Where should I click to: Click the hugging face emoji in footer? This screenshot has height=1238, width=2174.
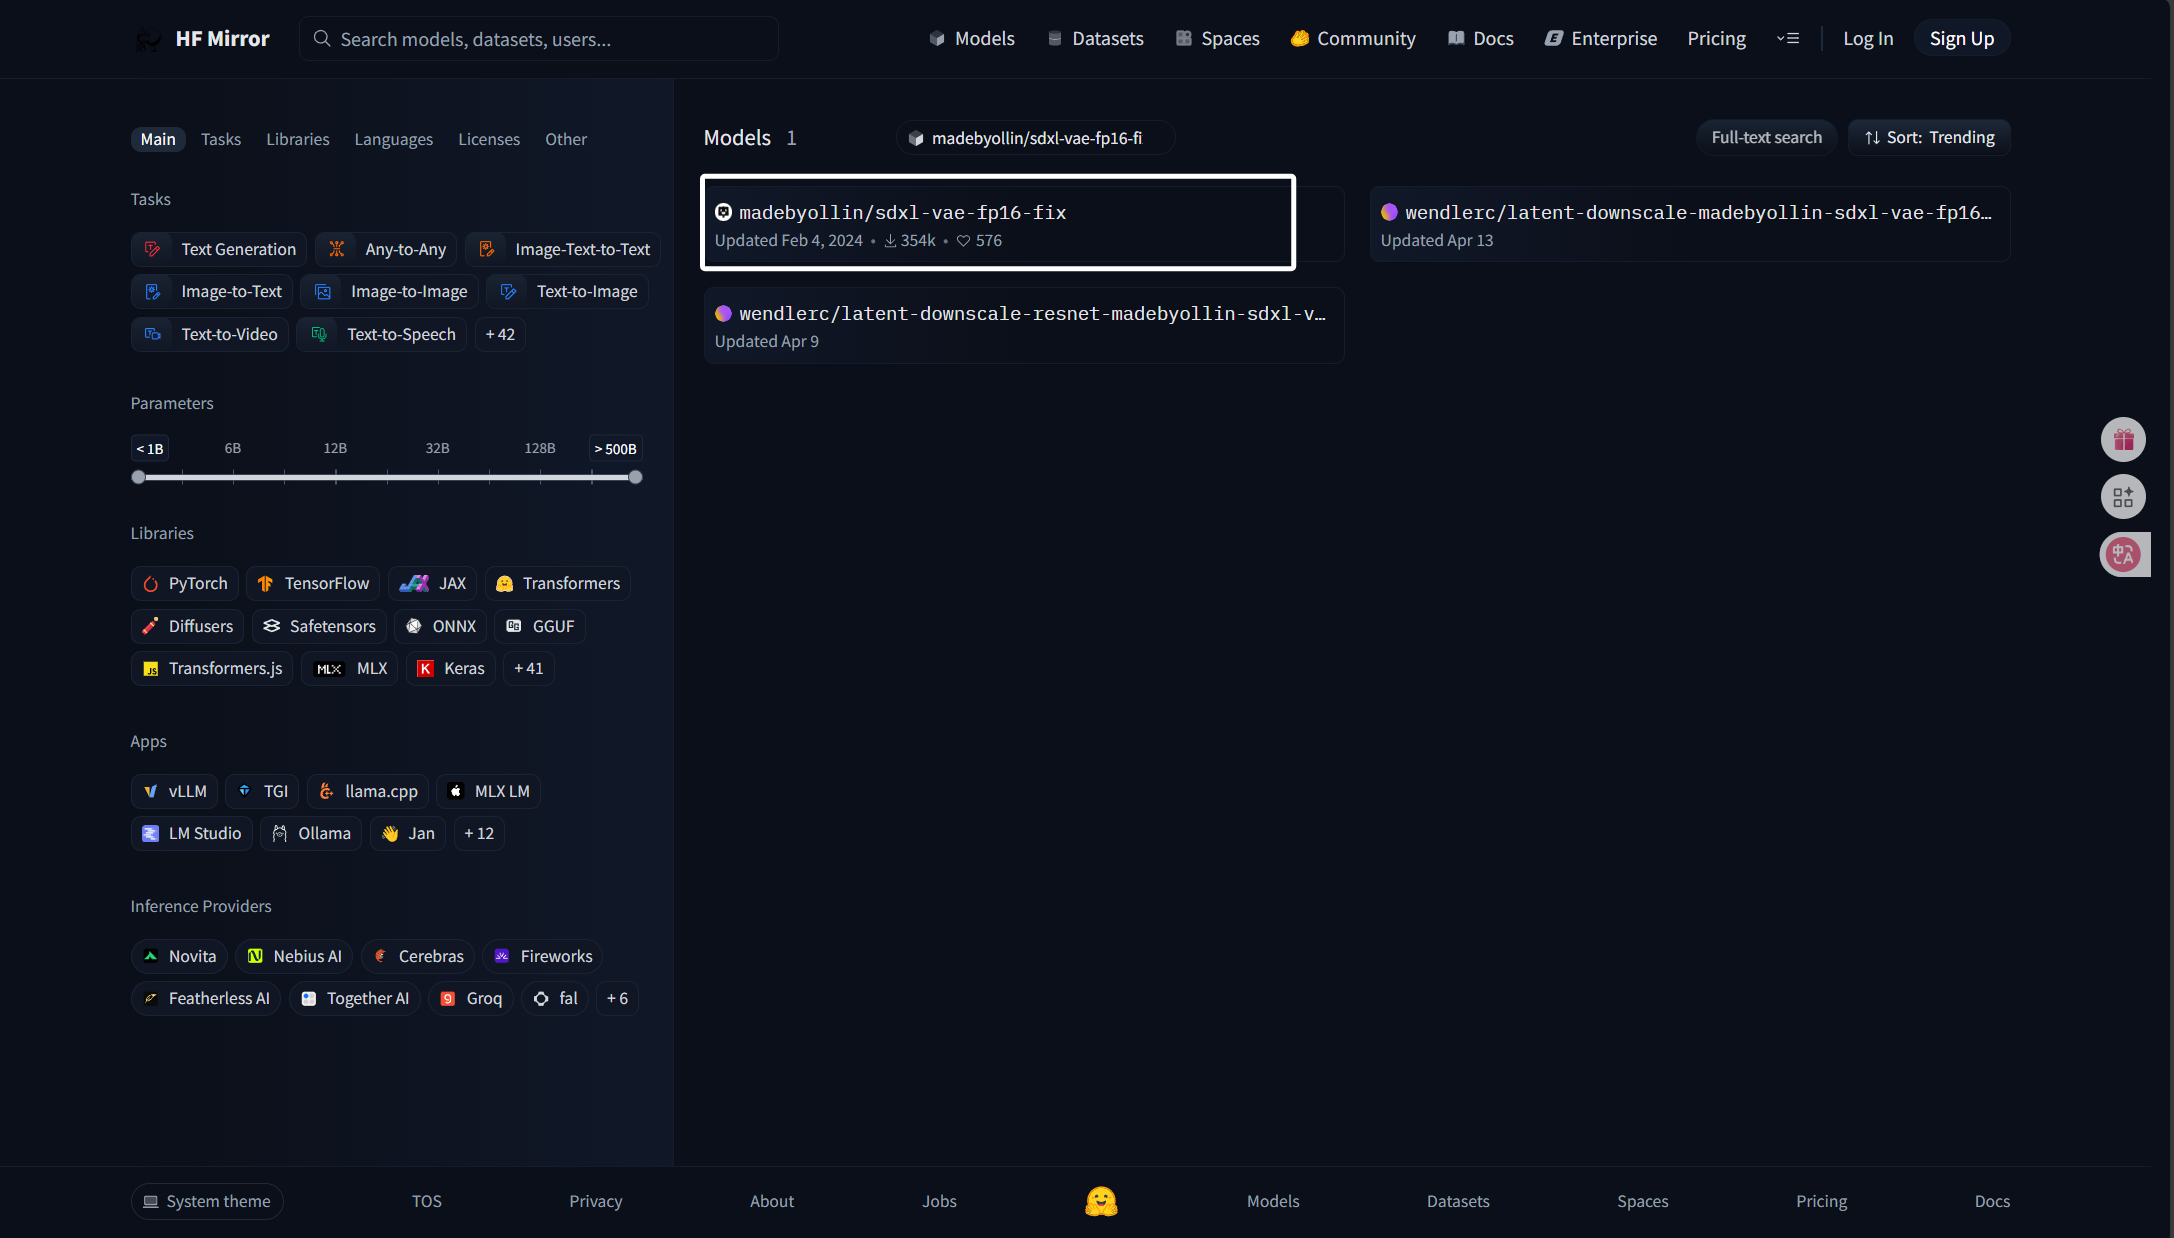tap(1101, 1201)
